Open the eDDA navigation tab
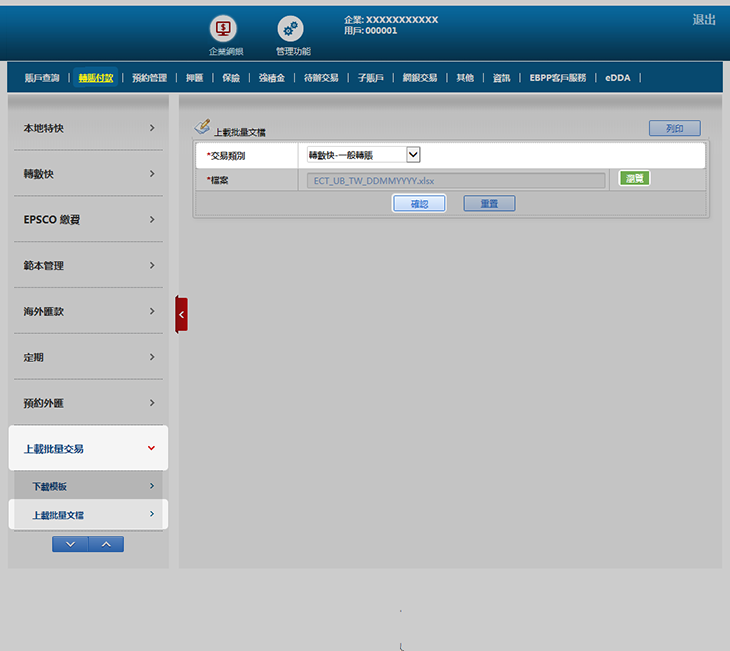Viewport: 730px width, 651px height. [618, 77]
